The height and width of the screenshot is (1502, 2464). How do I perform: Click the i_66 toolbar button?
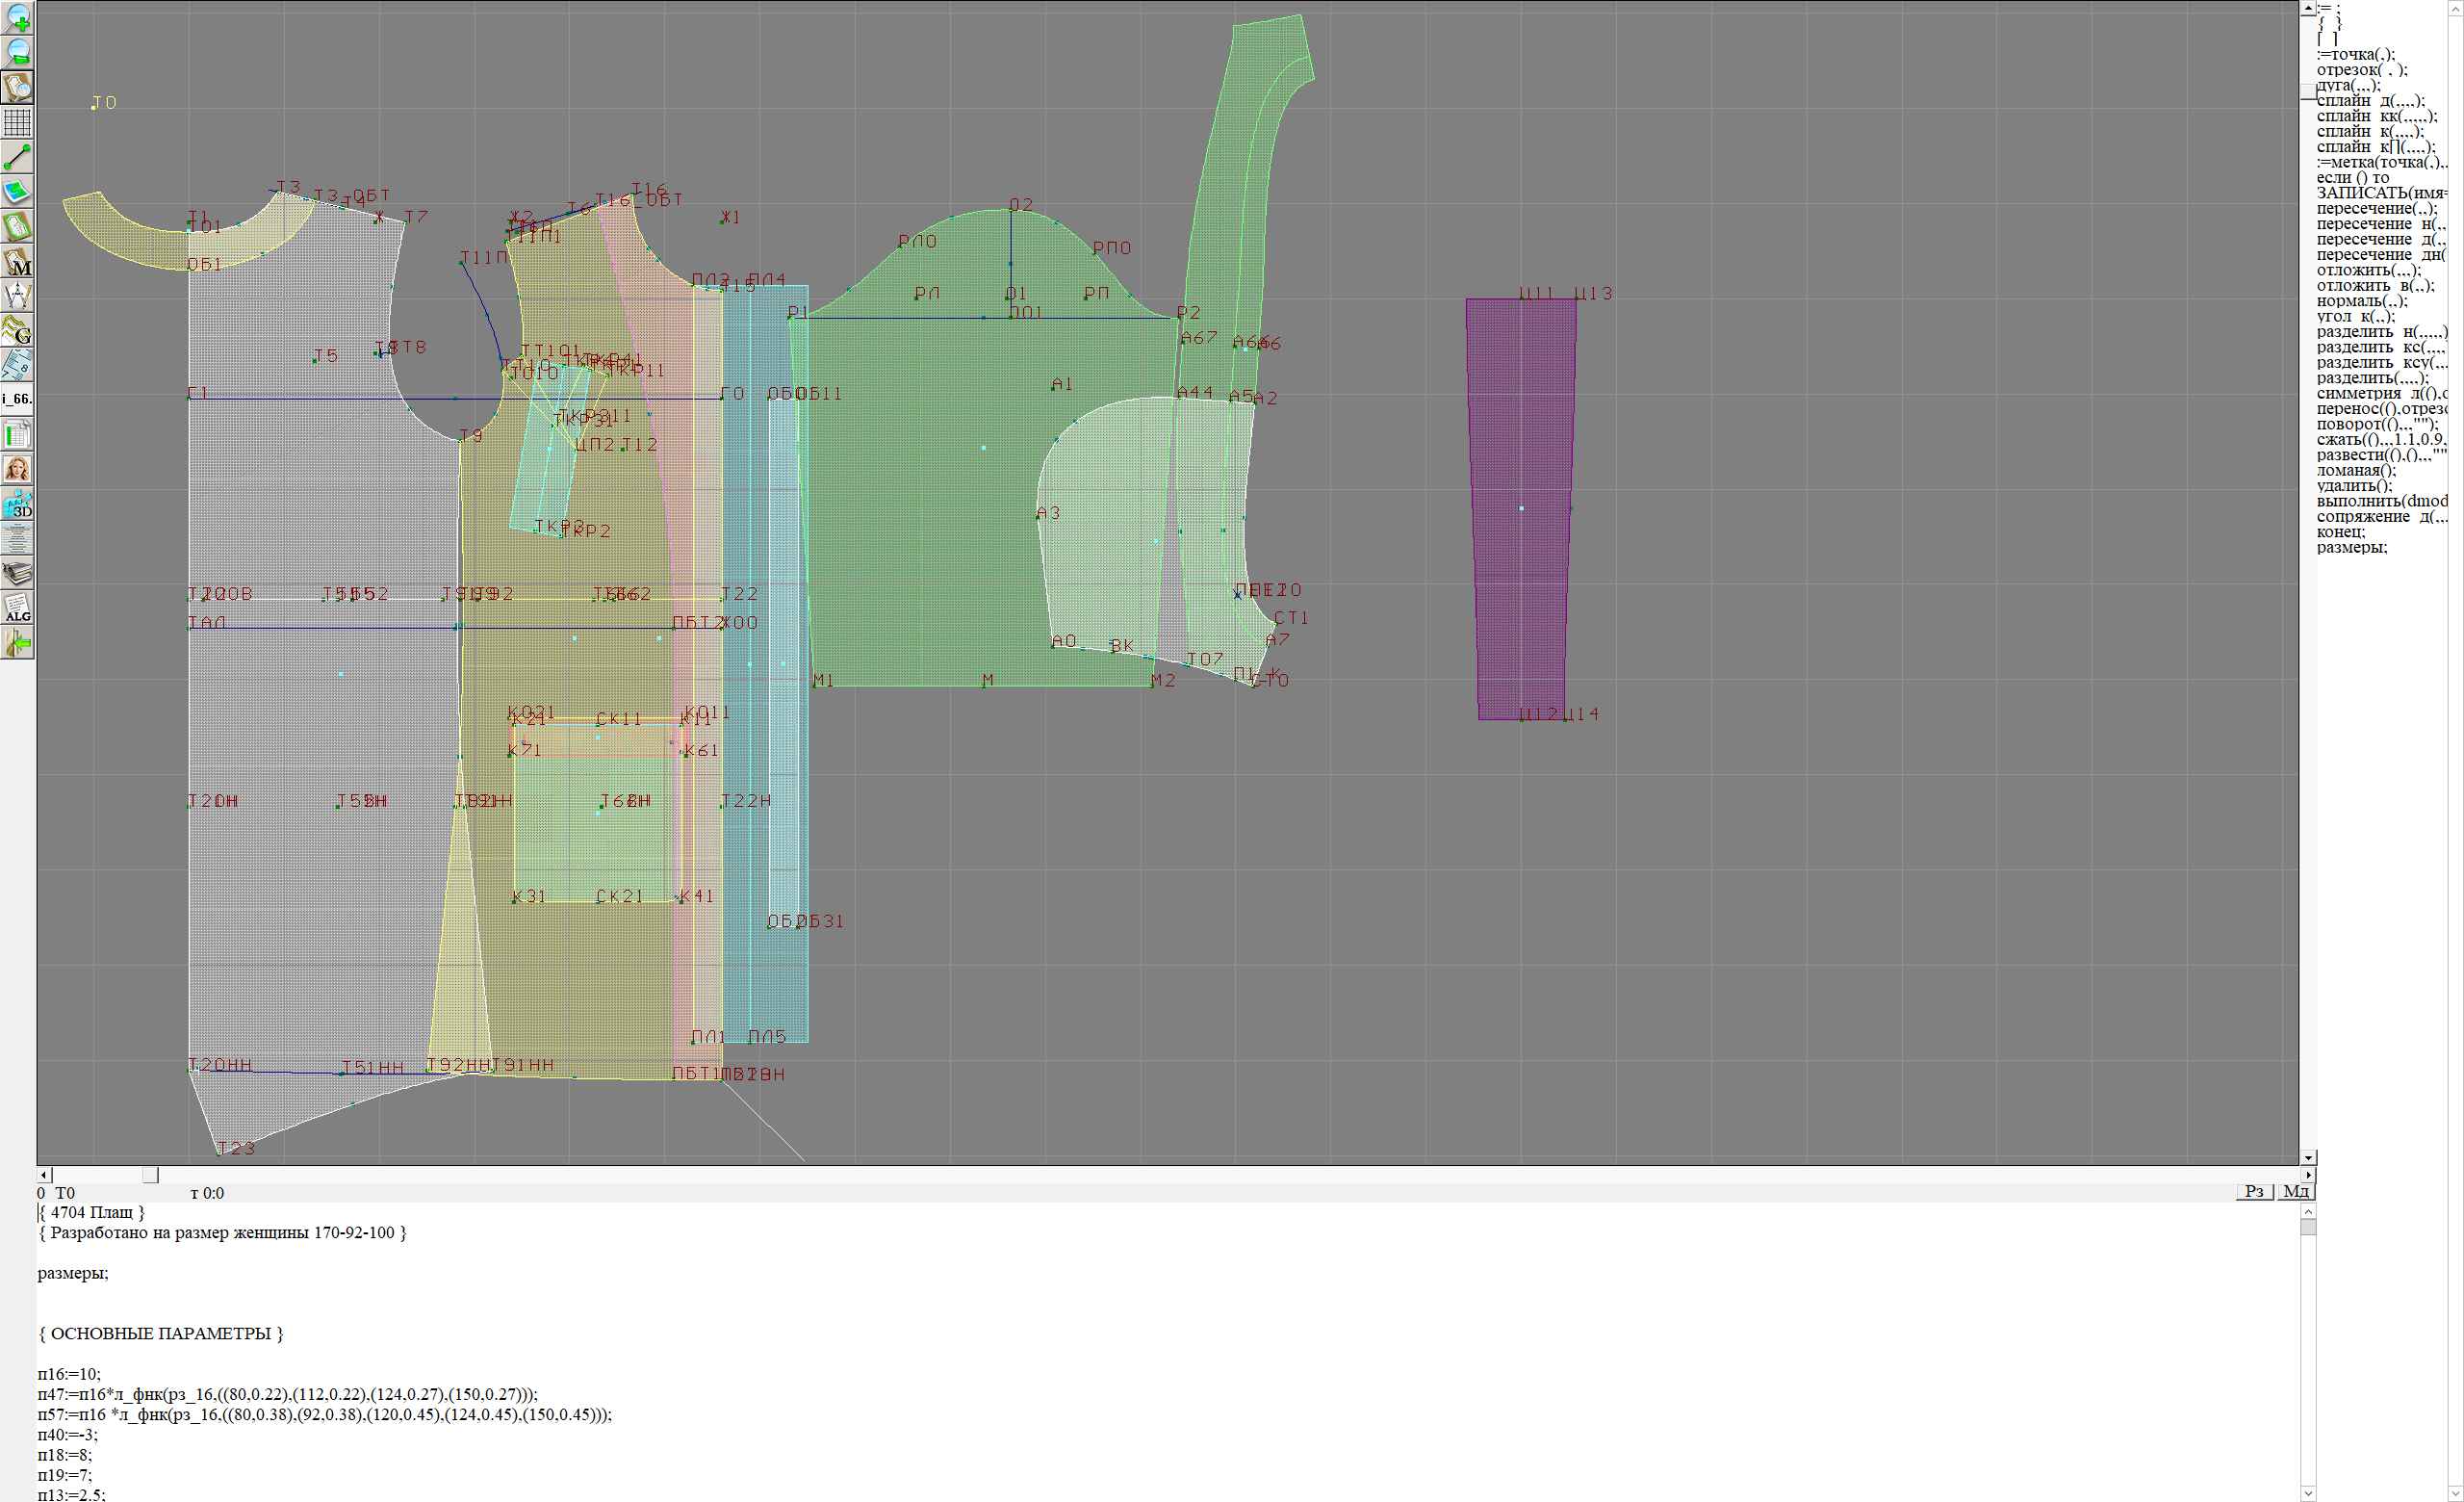tap(18, 399)
